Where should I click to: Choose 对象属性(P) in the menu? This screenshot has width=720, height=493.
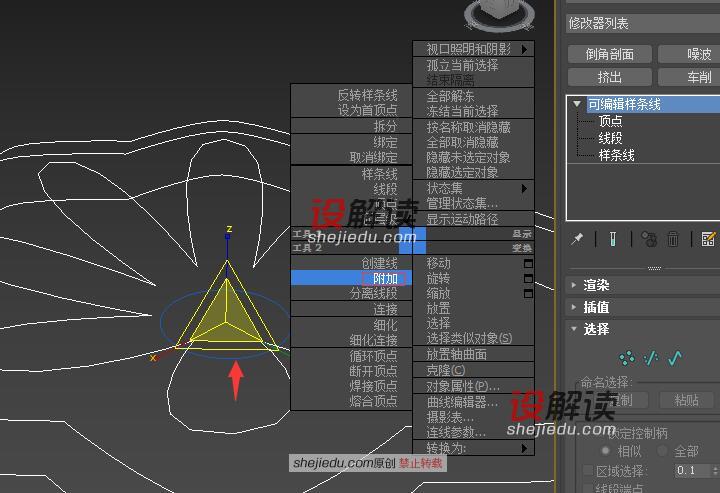point(473,386)
